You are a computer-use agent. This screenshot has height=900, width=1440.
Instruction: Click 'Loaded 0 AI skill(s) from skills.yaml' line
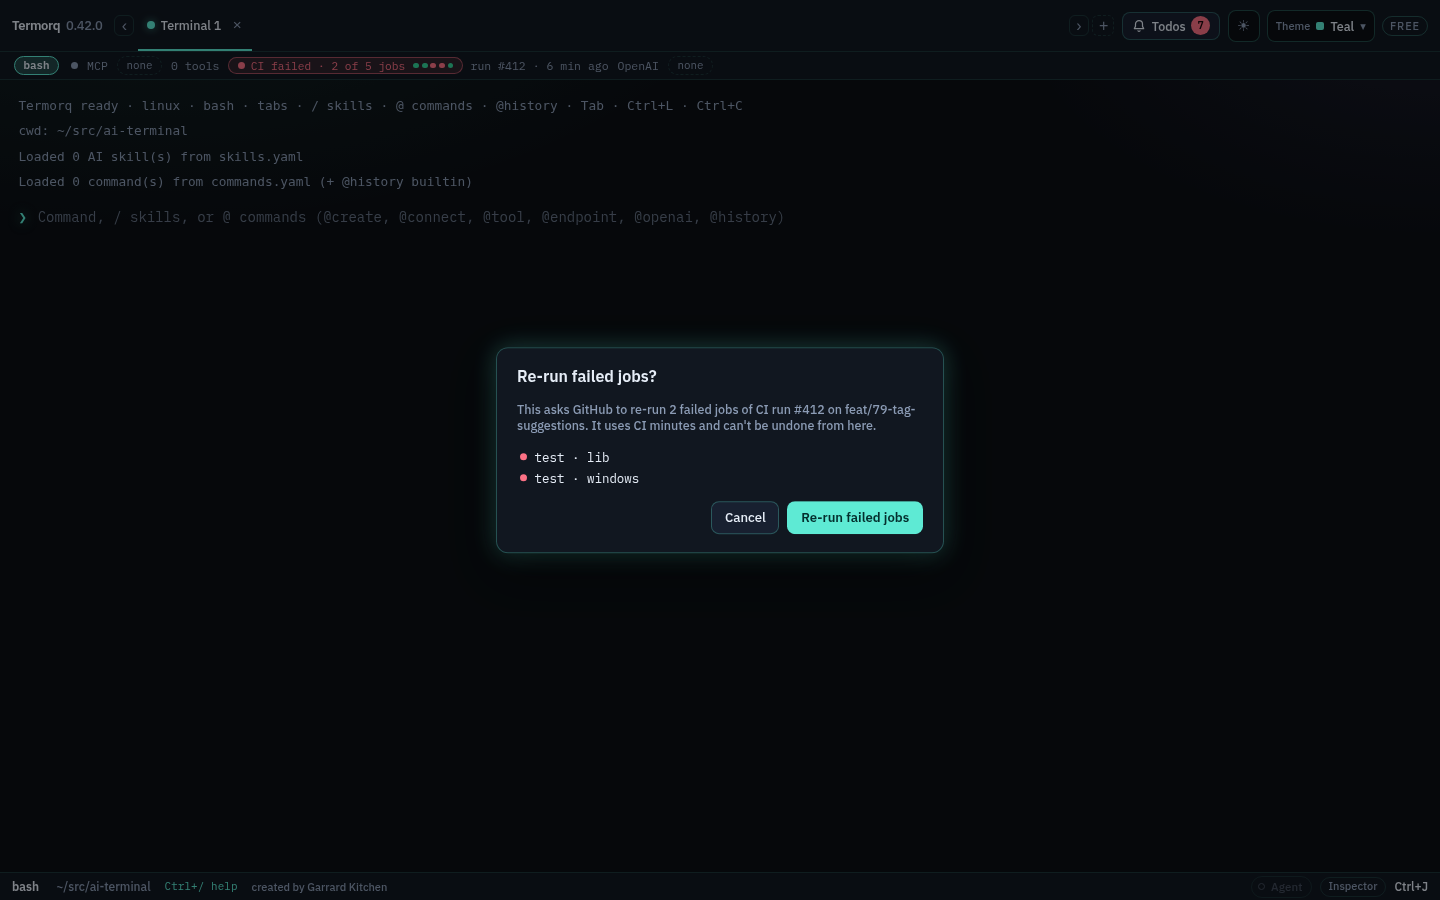(x=161, y=157)
